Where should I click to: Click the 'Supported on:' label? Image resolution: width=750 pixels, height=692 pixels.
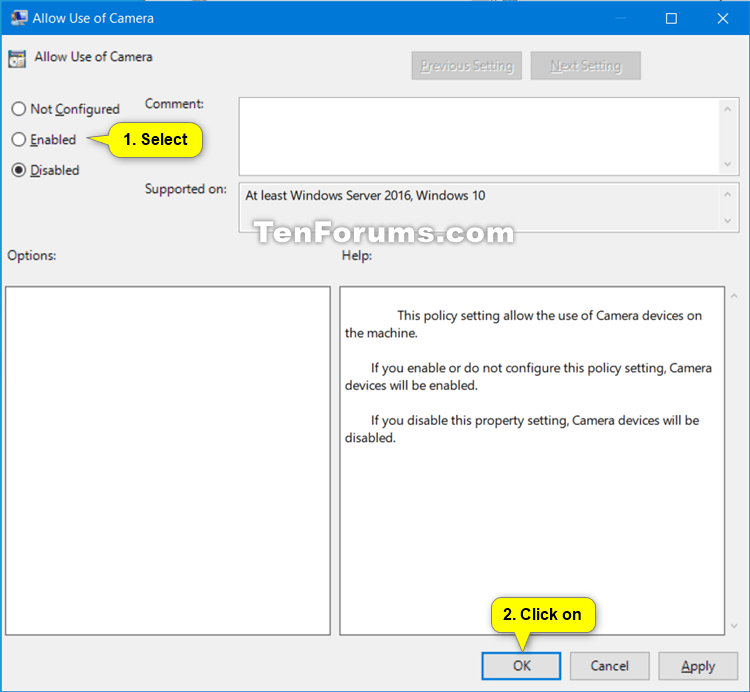[x=186, y=189]
